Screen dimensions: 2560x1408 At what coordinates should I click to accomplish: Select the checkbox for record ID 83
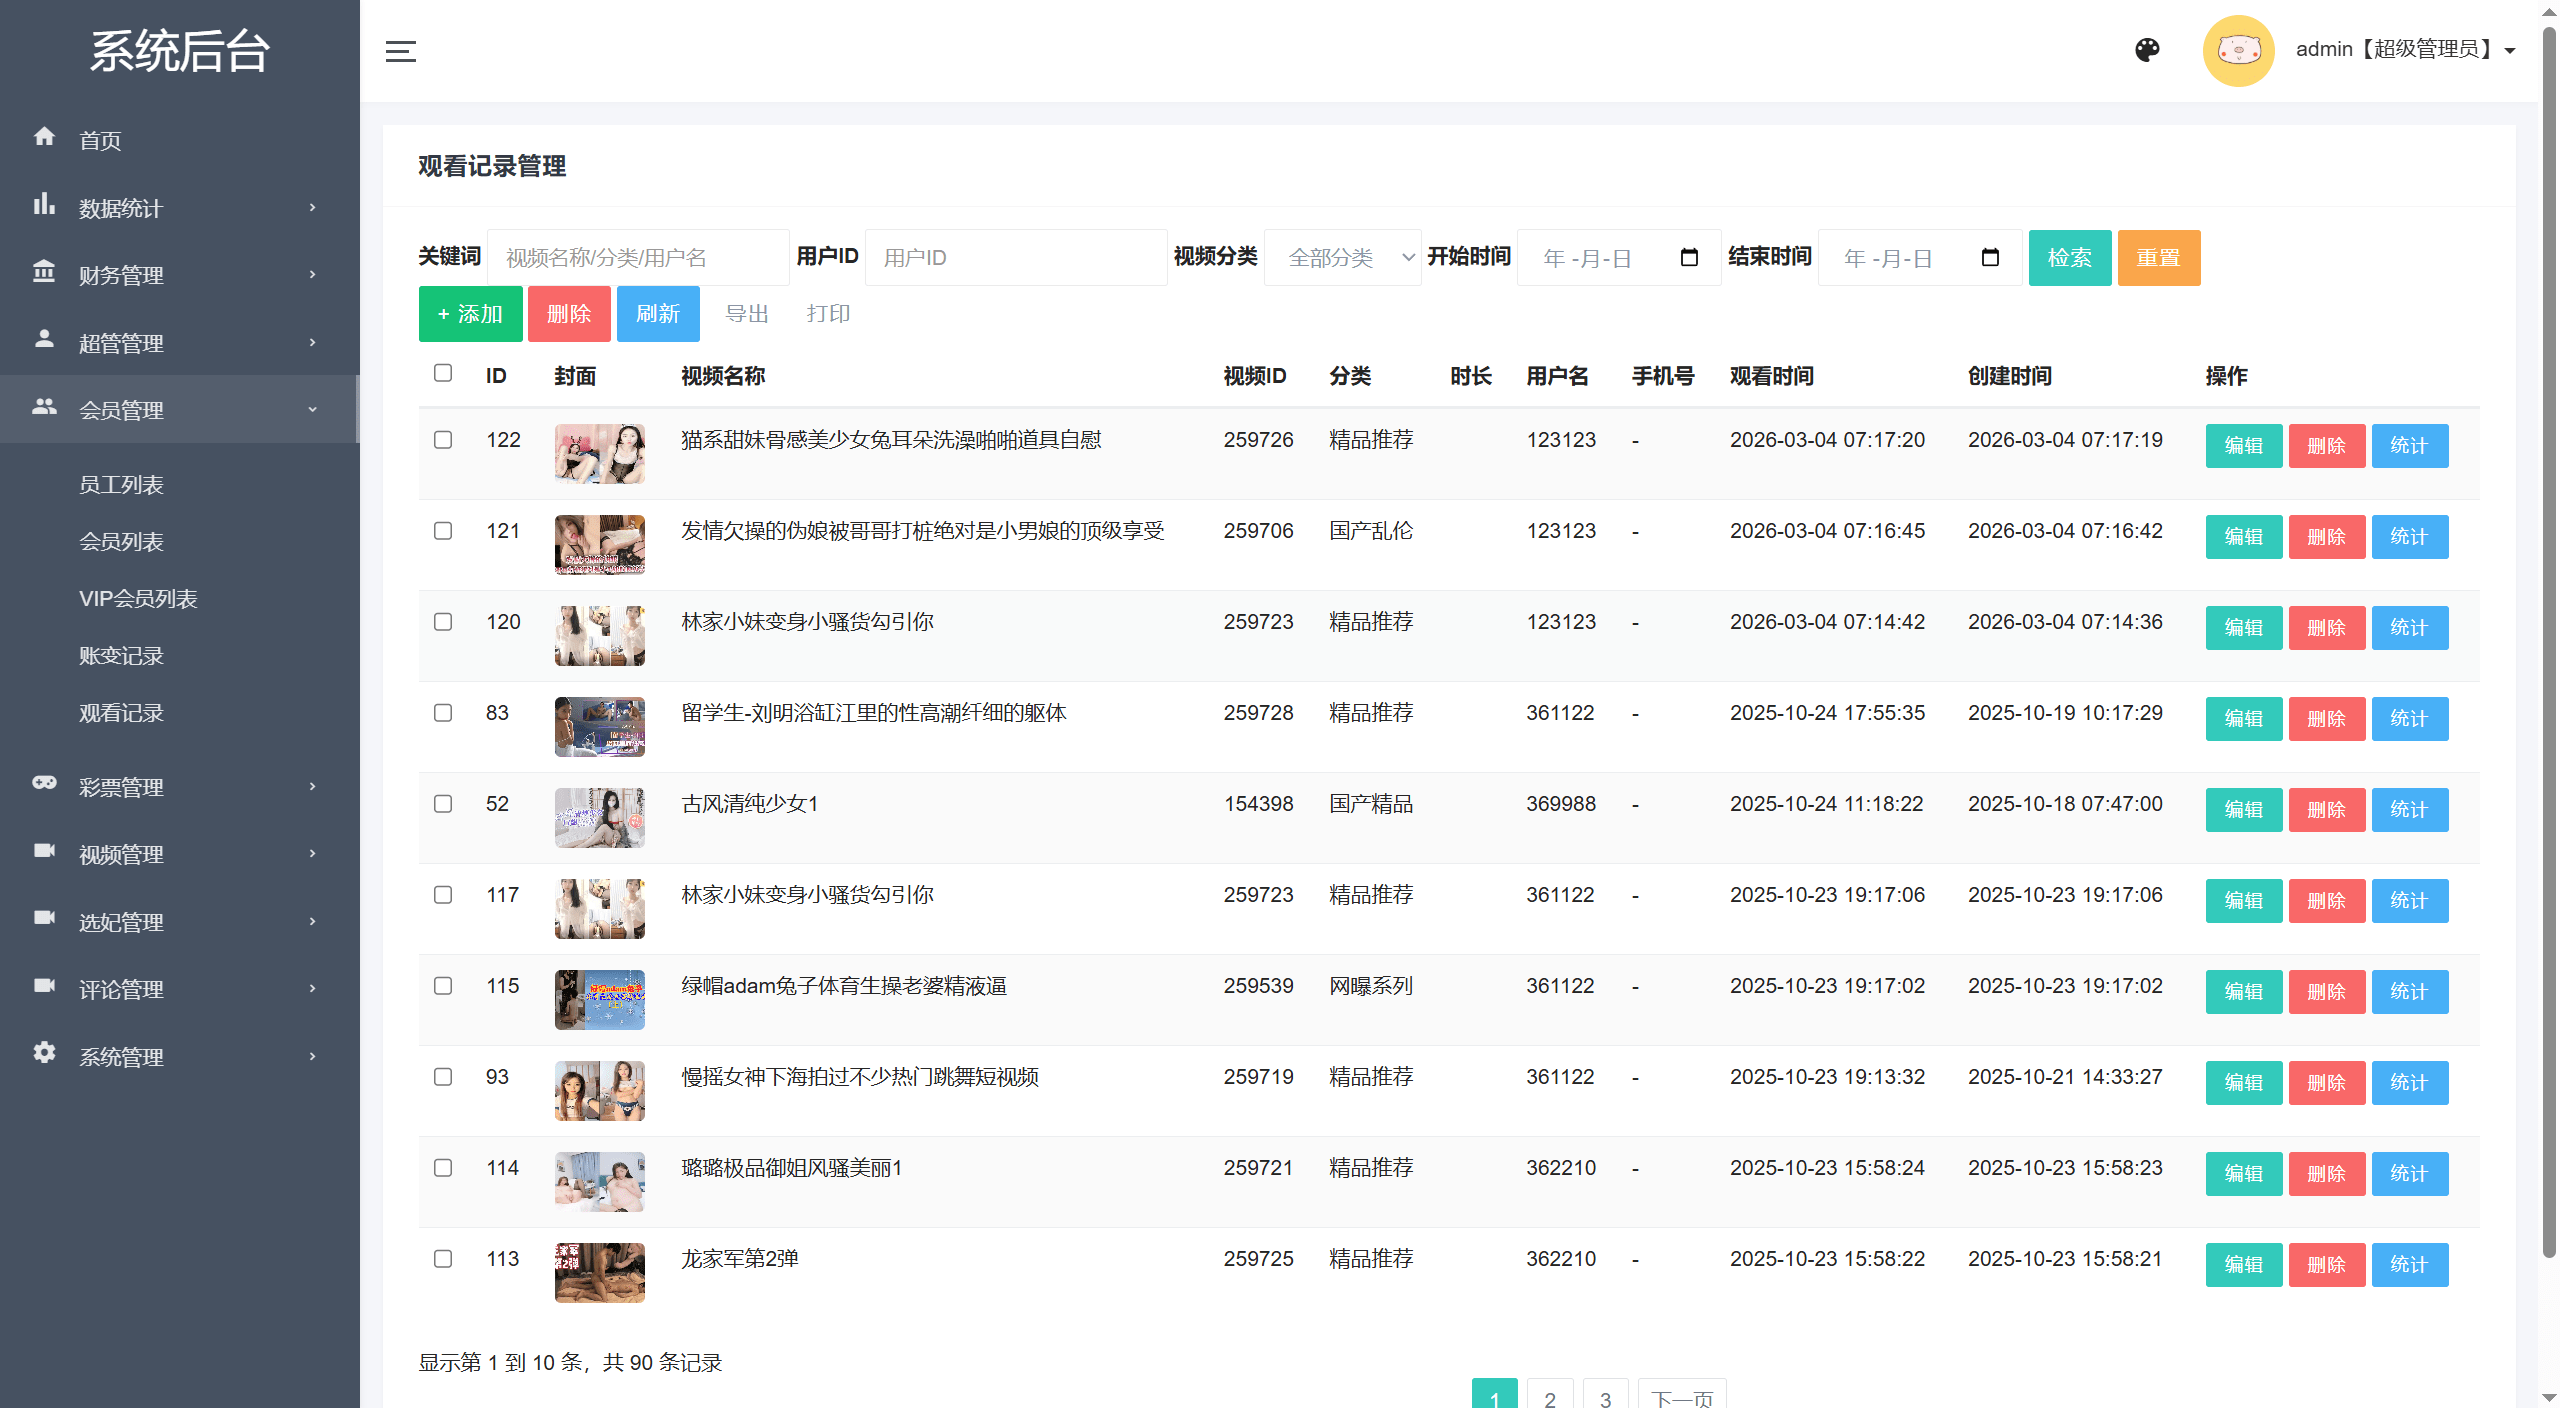[x=443, y=713]
